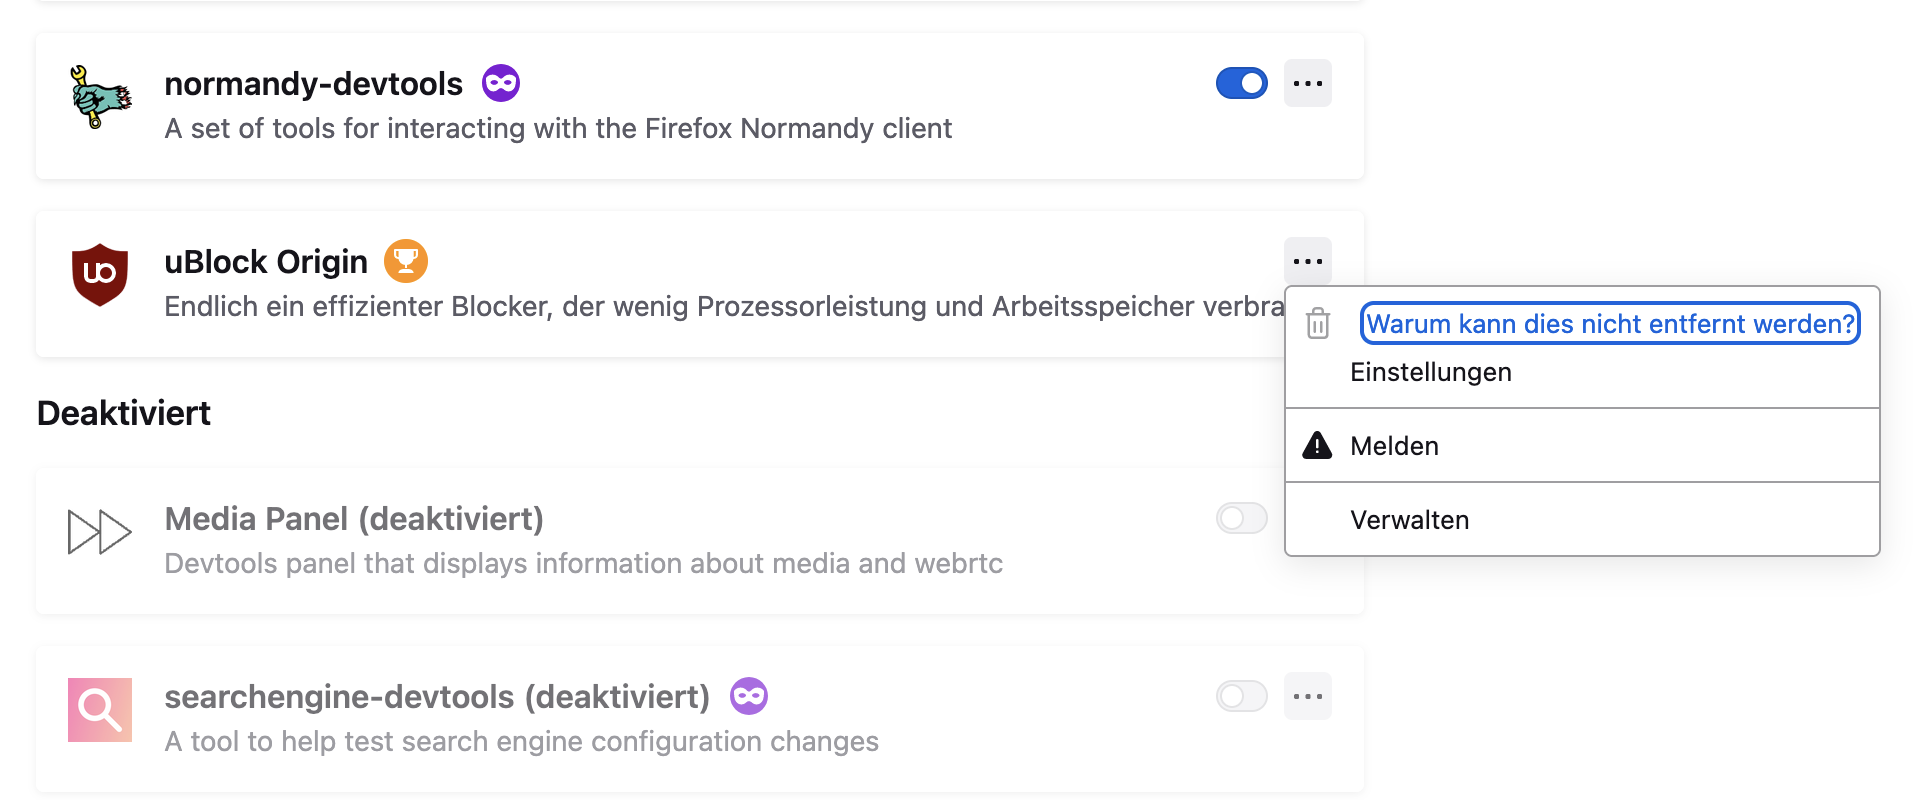Click the orange trophy recommended badge

click(x=406, y=261)
